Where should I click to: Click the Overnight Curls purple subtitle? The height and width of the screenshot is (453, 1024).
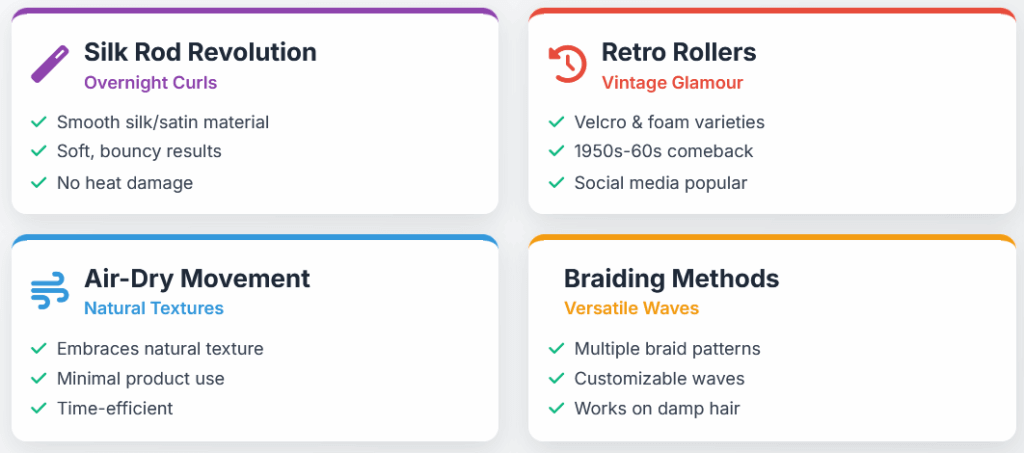pos(151,83)
